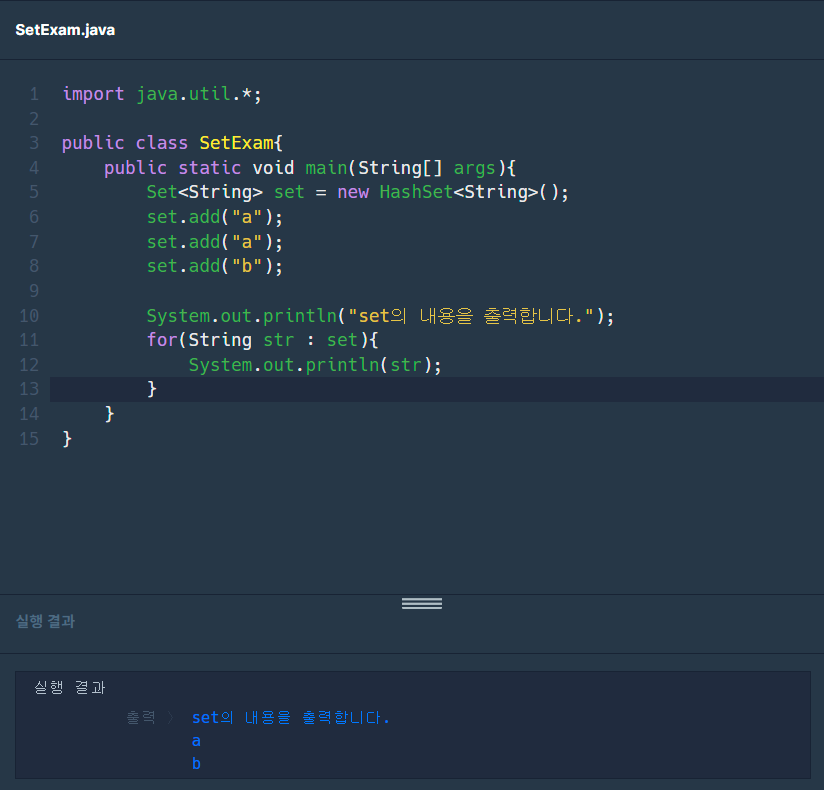The height and width of the screenshot is (790, 824).
Task: Click line number 5 in gutter
Action: coord(34,192)
